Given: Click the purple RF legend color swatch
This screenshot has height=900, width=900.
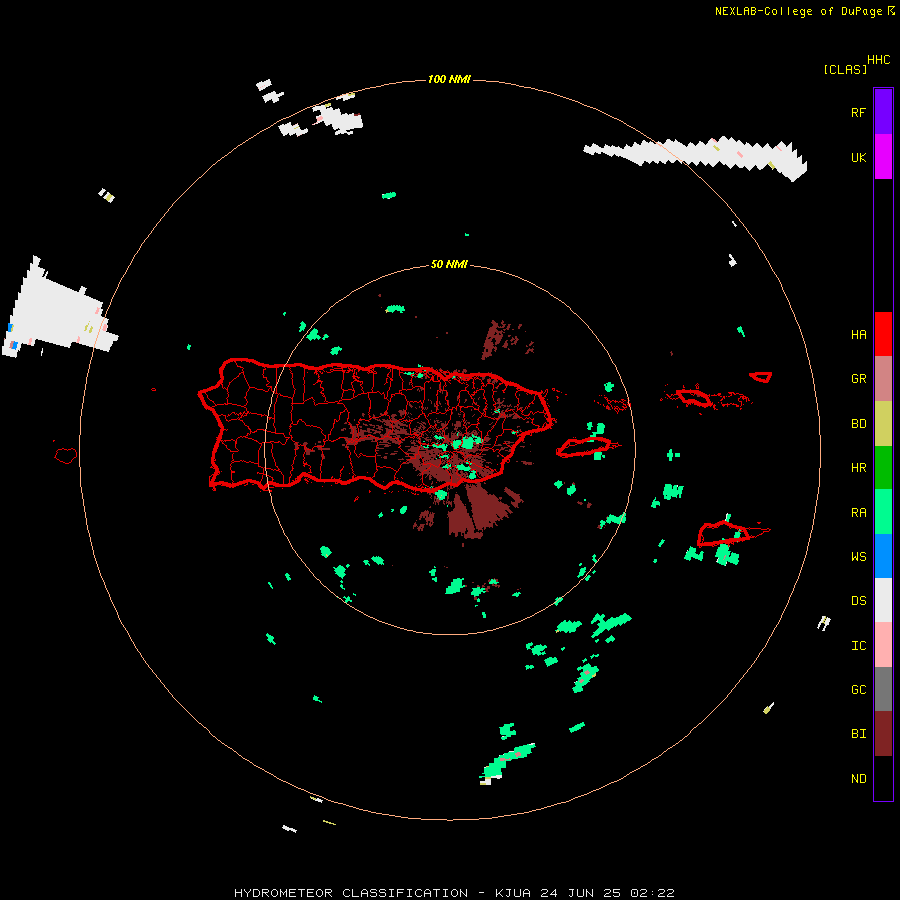Looking at the screenshot, I should click(883, 112).
